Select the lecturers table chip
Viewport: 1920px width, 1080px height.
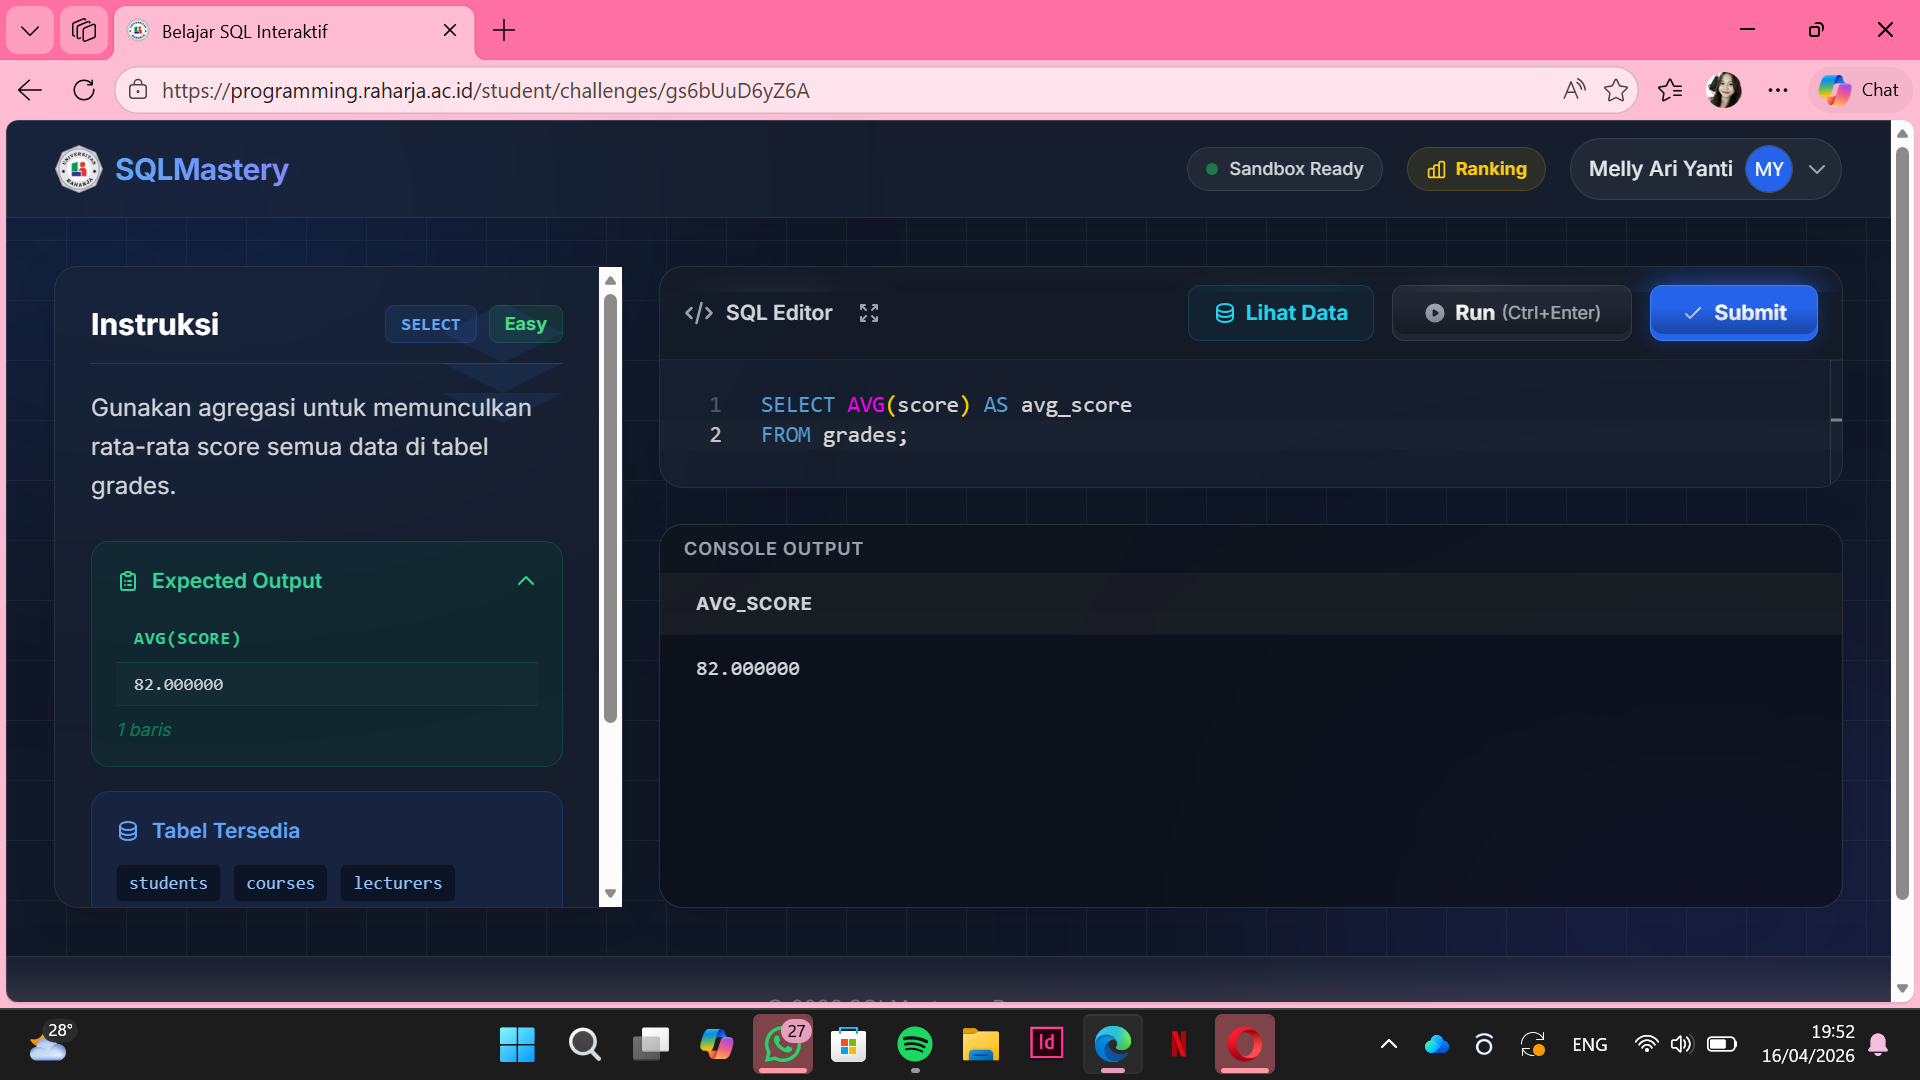[397, 883]
